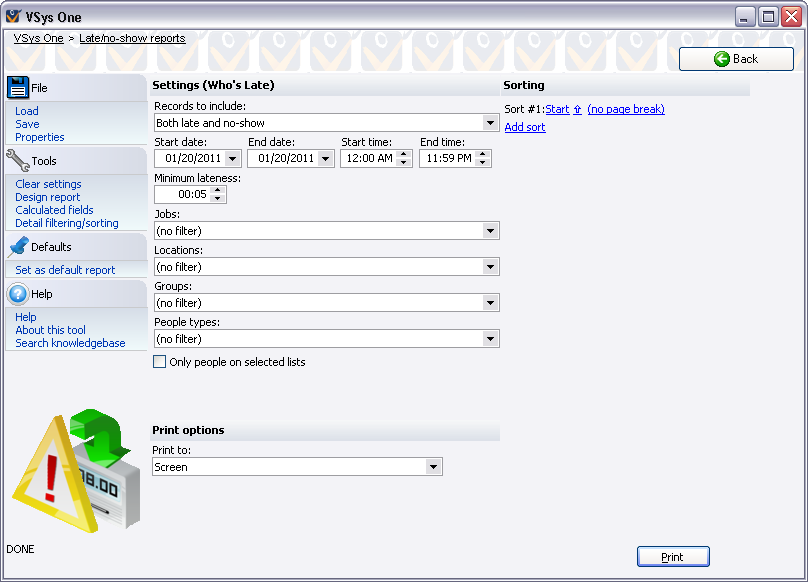This screenshot has width=808, height=582.
Task: Increase the Minimum lateness spinner value
Action: click(219, 190)
